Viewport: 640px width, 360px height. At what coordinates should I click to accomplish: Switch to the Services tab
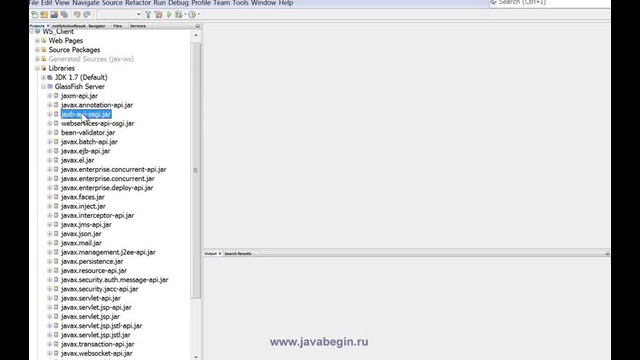click(x=138, y=26)
